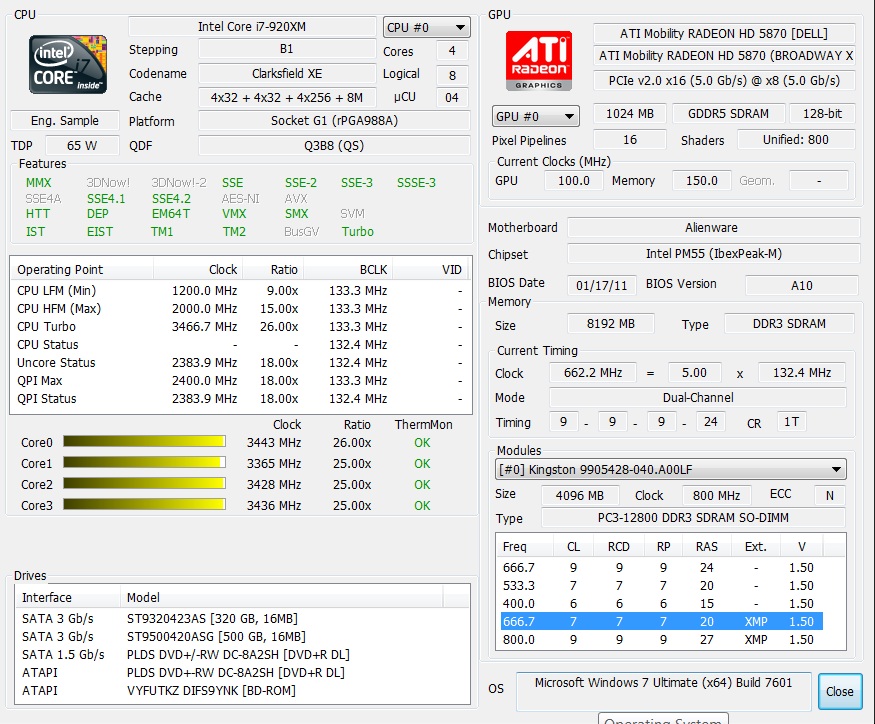
Task: Expand the Kingston module selection dropdown
Action: pos(670,469)
